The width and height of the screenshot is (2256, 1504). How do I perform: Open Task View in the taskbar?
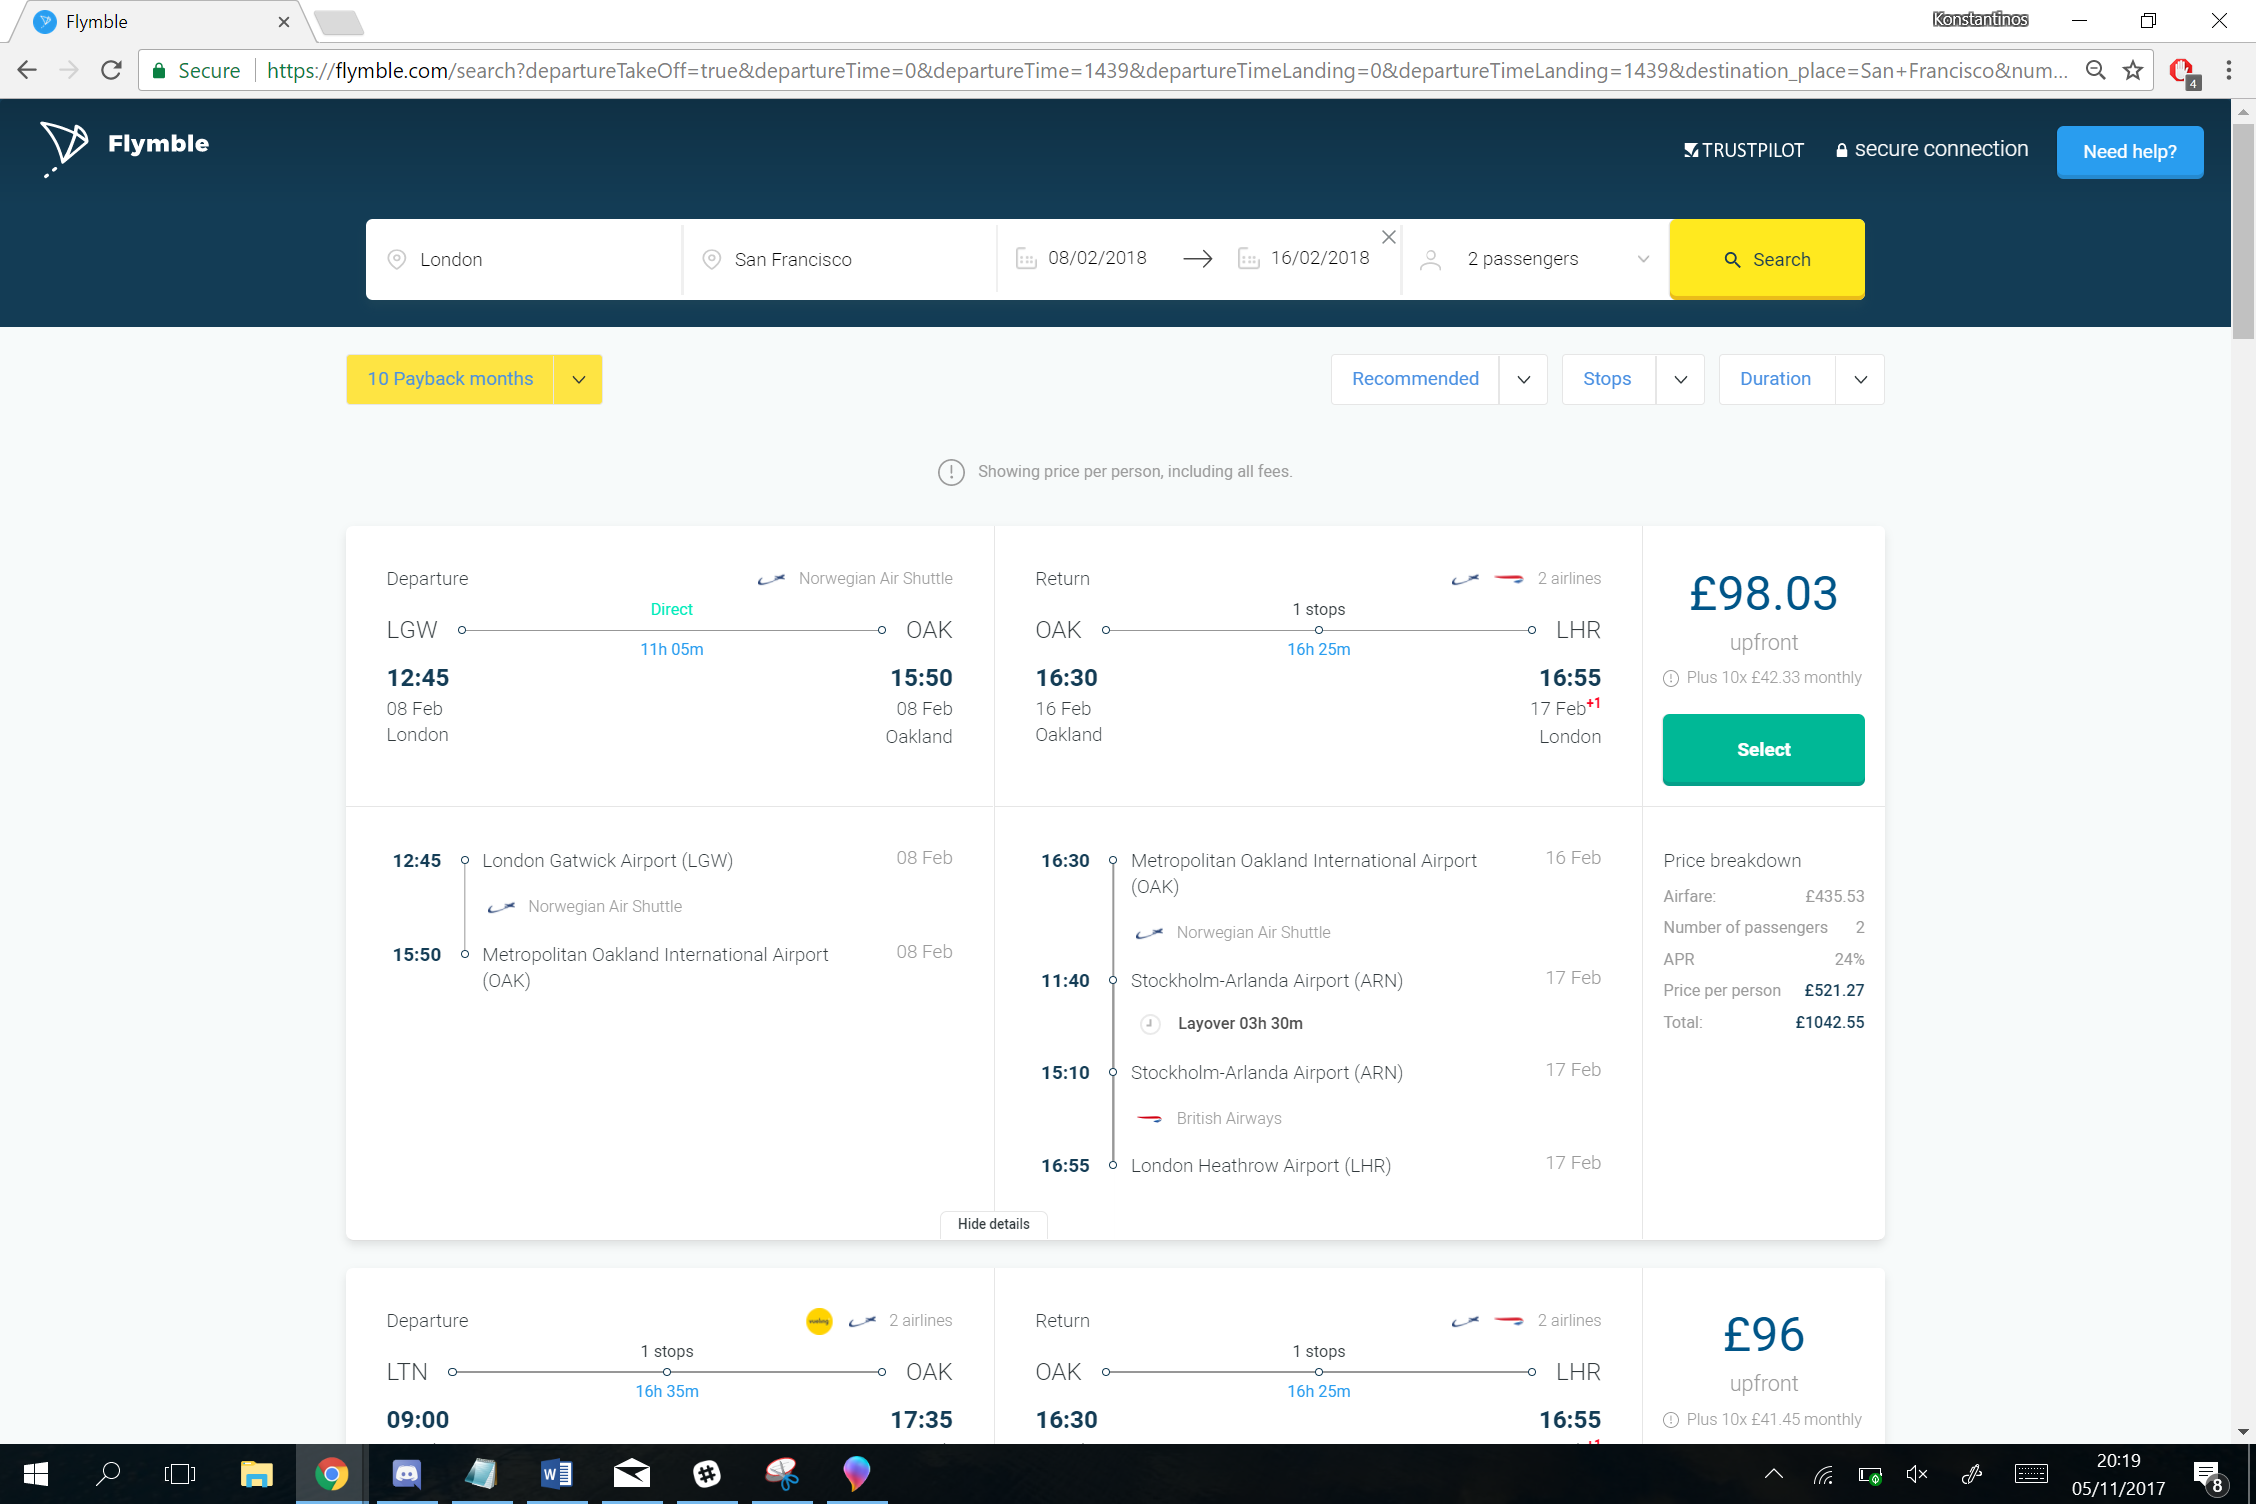[180, 1474]
